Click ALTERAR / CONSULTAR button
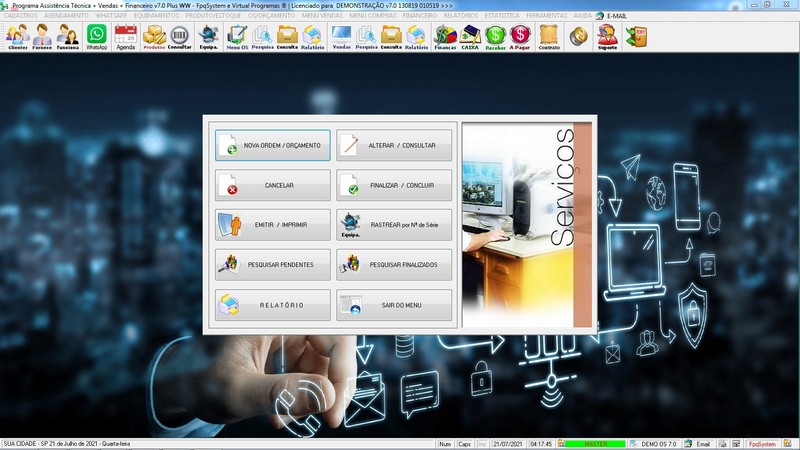Viewport: 800px width, 450px height. 394,145
